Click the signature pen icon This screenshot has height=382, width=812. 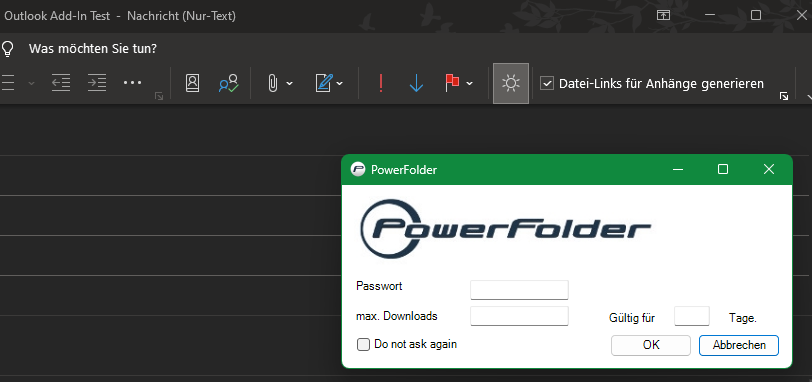tap(324, 83)
